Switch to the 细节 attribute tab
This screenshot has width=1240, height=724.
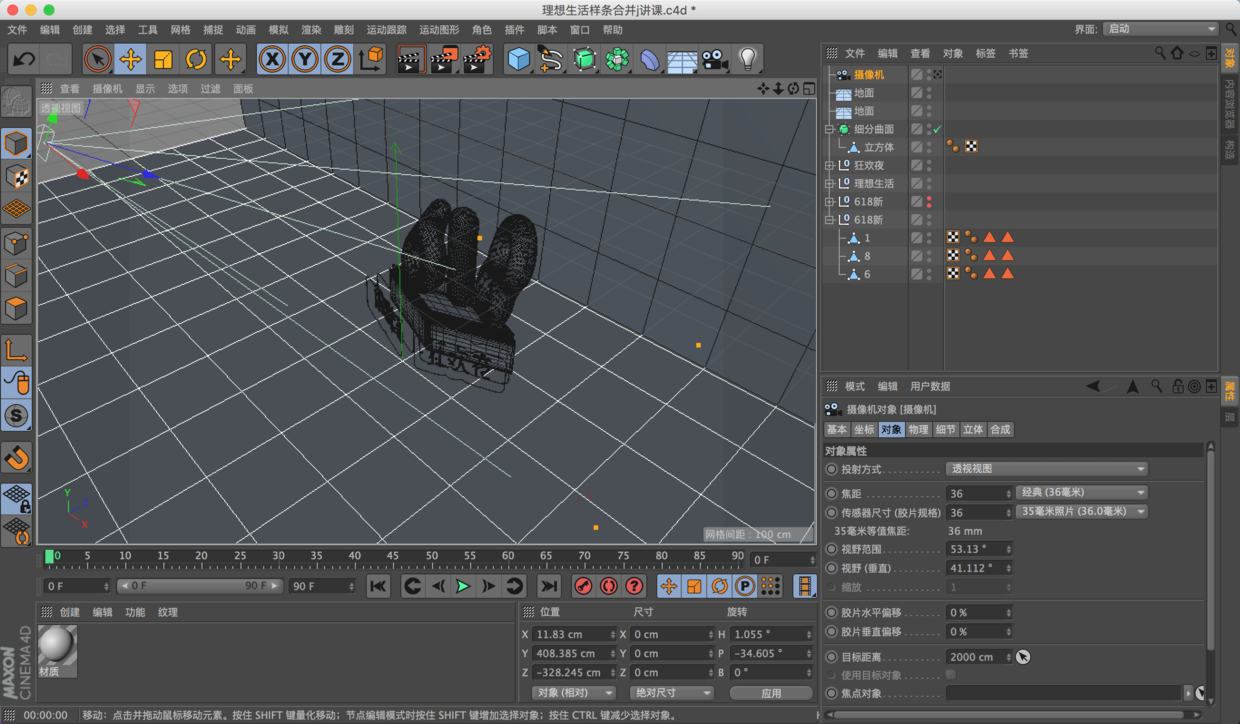[x=946, y=429]
